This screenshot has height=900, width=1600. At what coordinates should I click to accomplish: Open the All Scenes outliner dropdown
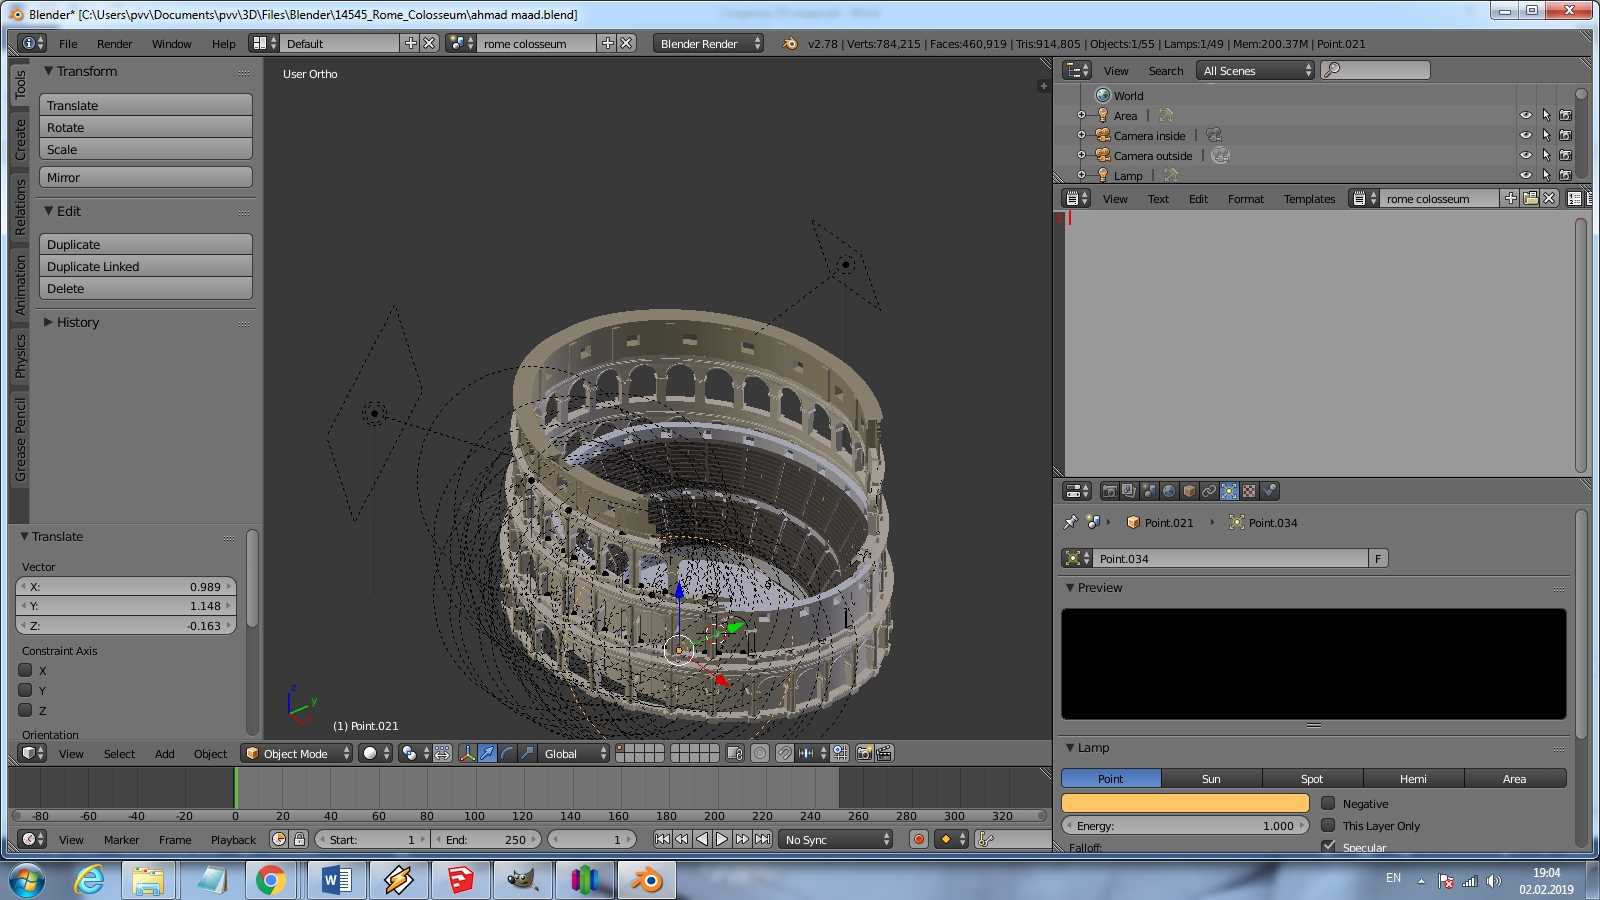[1257, 70]
